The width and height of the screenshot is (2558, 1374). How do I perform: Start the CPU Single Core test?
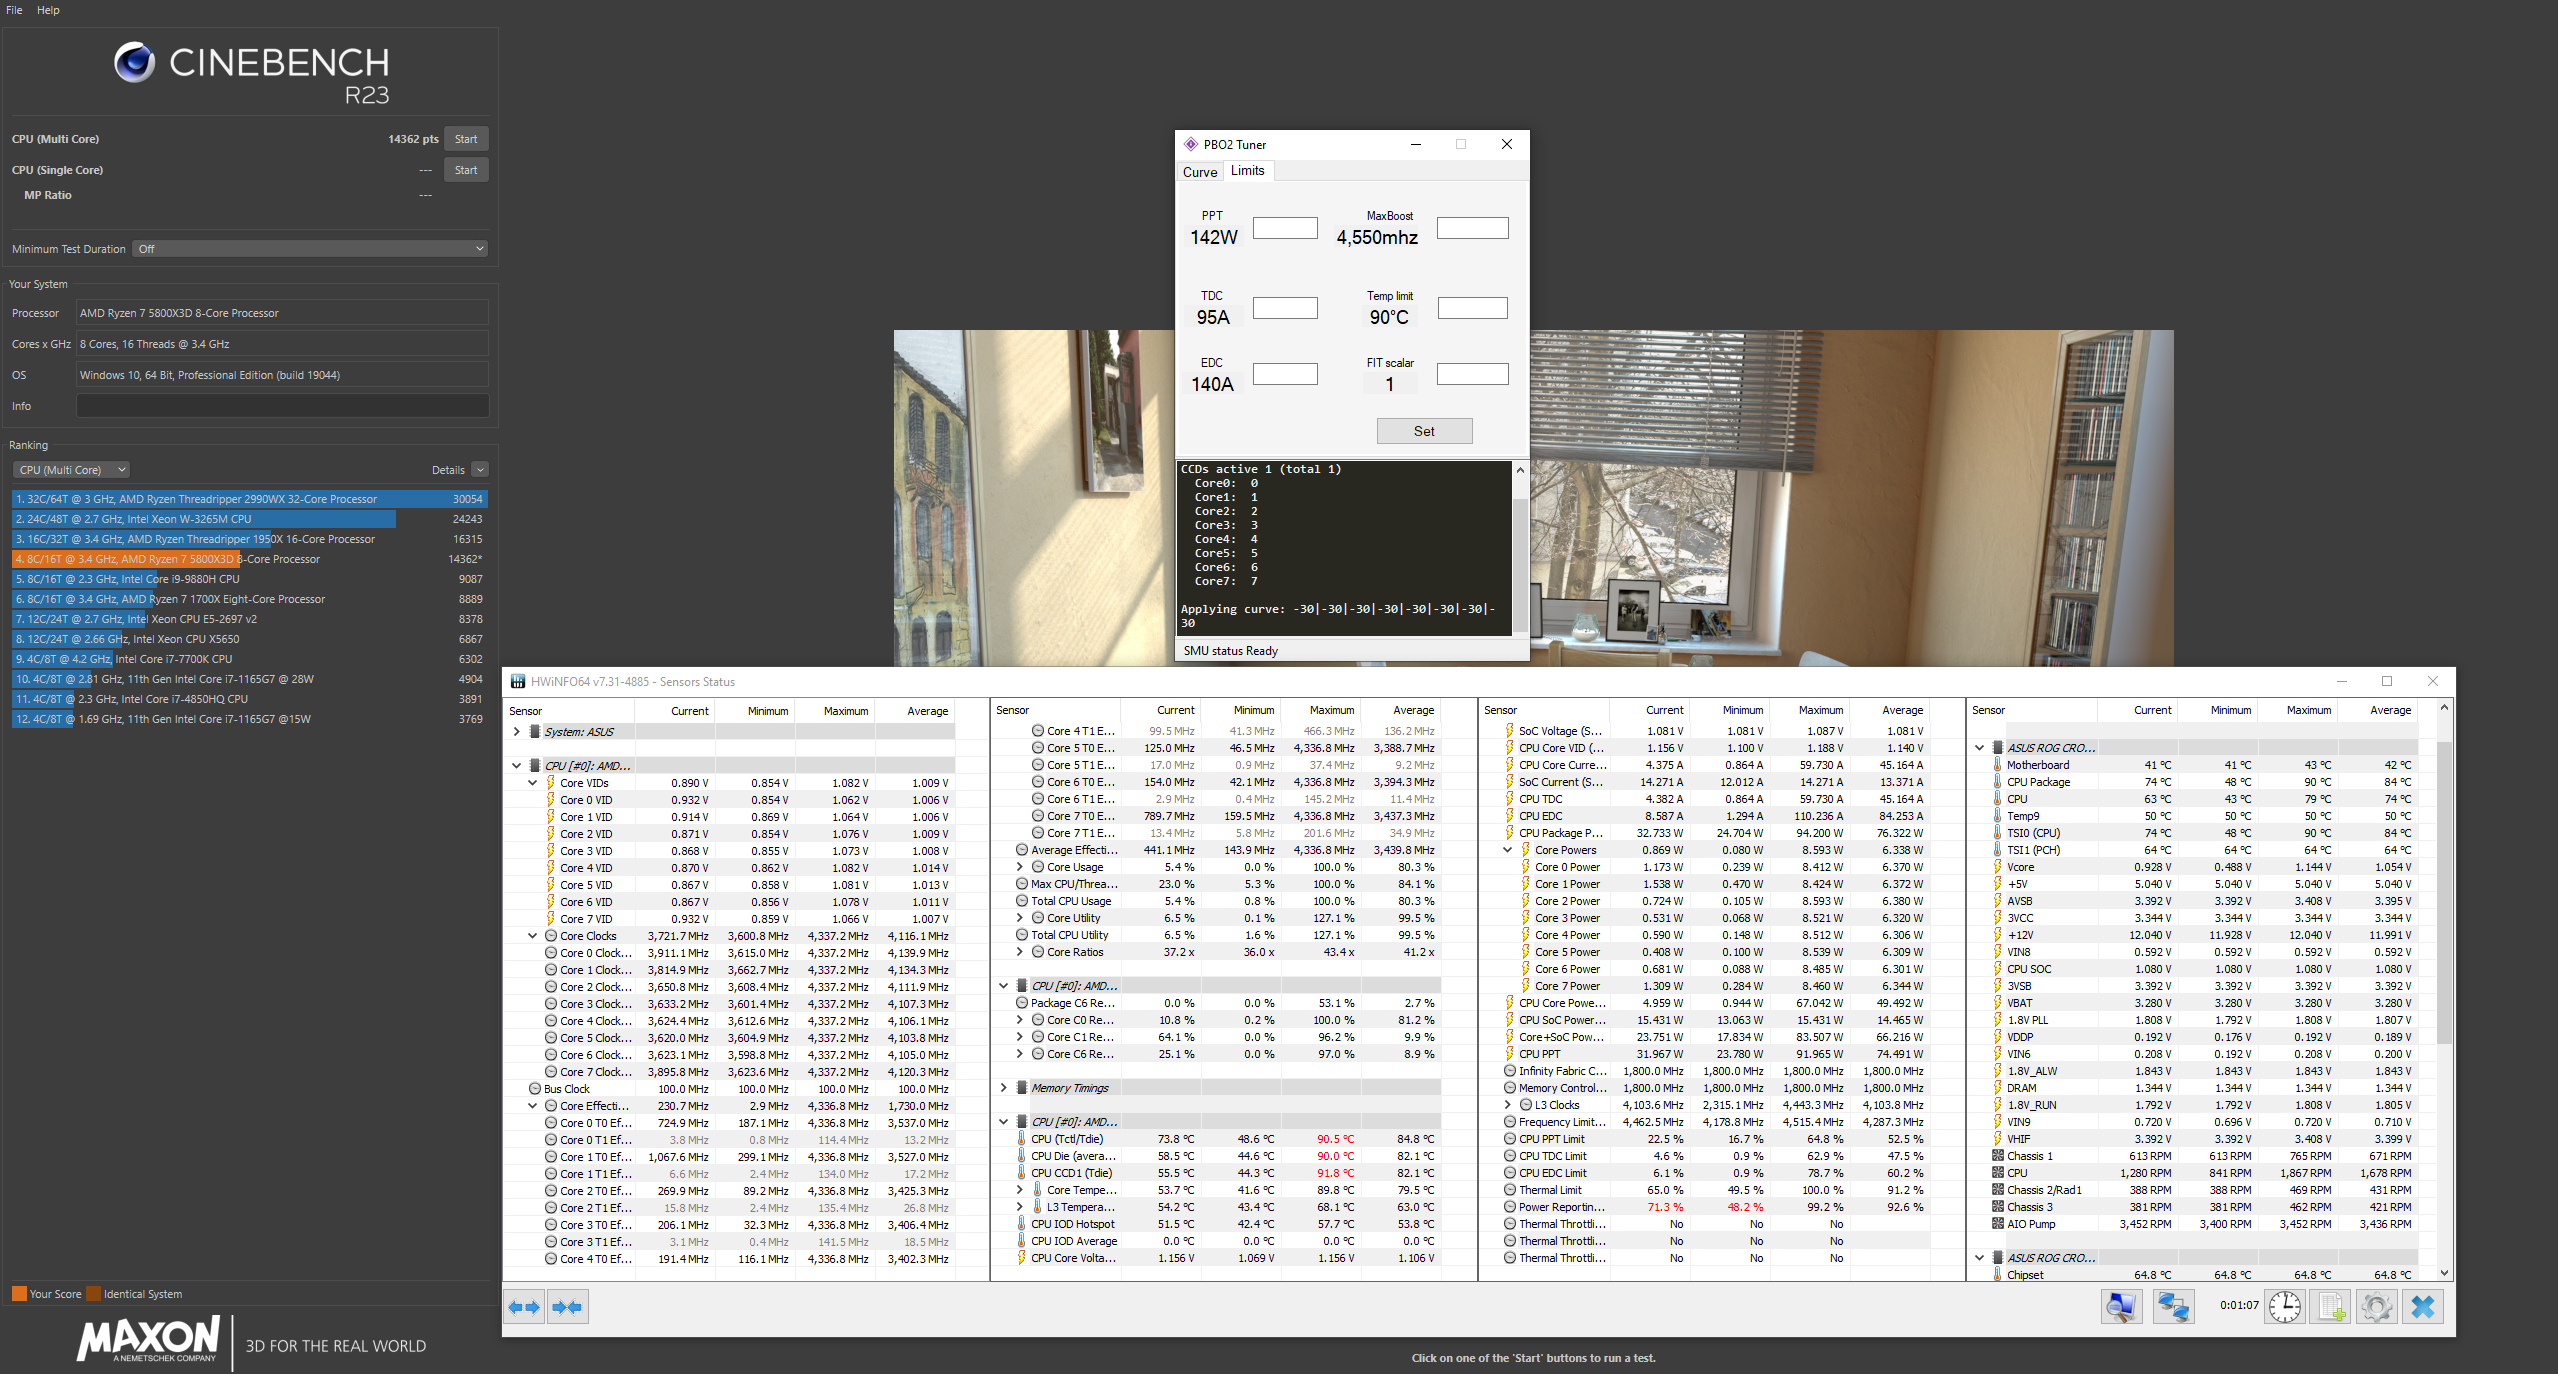pos(466,170)
